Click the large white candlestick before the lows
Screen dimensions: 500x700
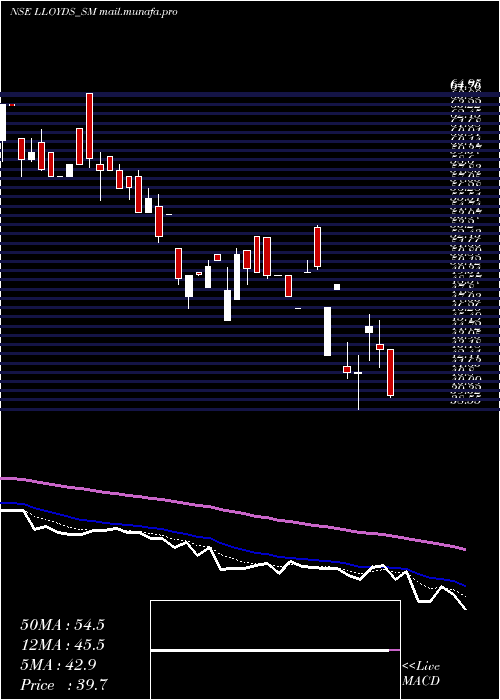tap(327, 331)
